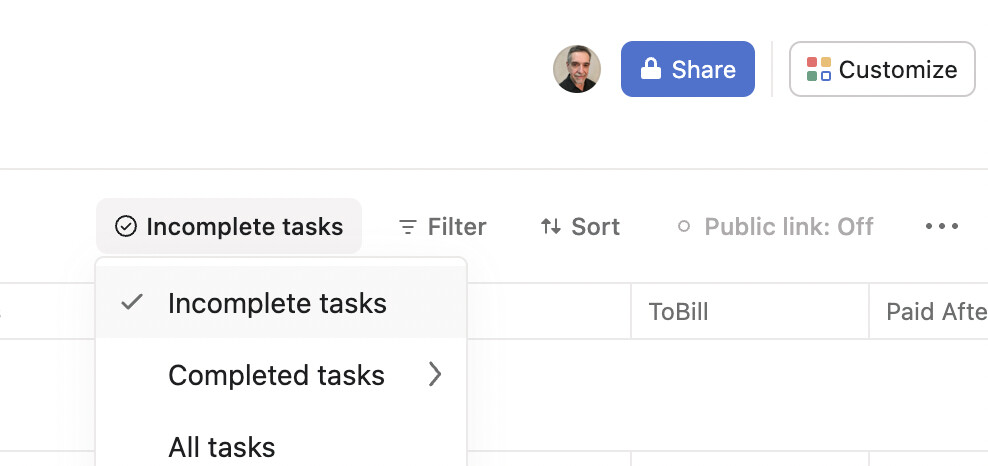
Task: Select Incomplete tasks in the dropdown menu
Action: click(277, 303)
